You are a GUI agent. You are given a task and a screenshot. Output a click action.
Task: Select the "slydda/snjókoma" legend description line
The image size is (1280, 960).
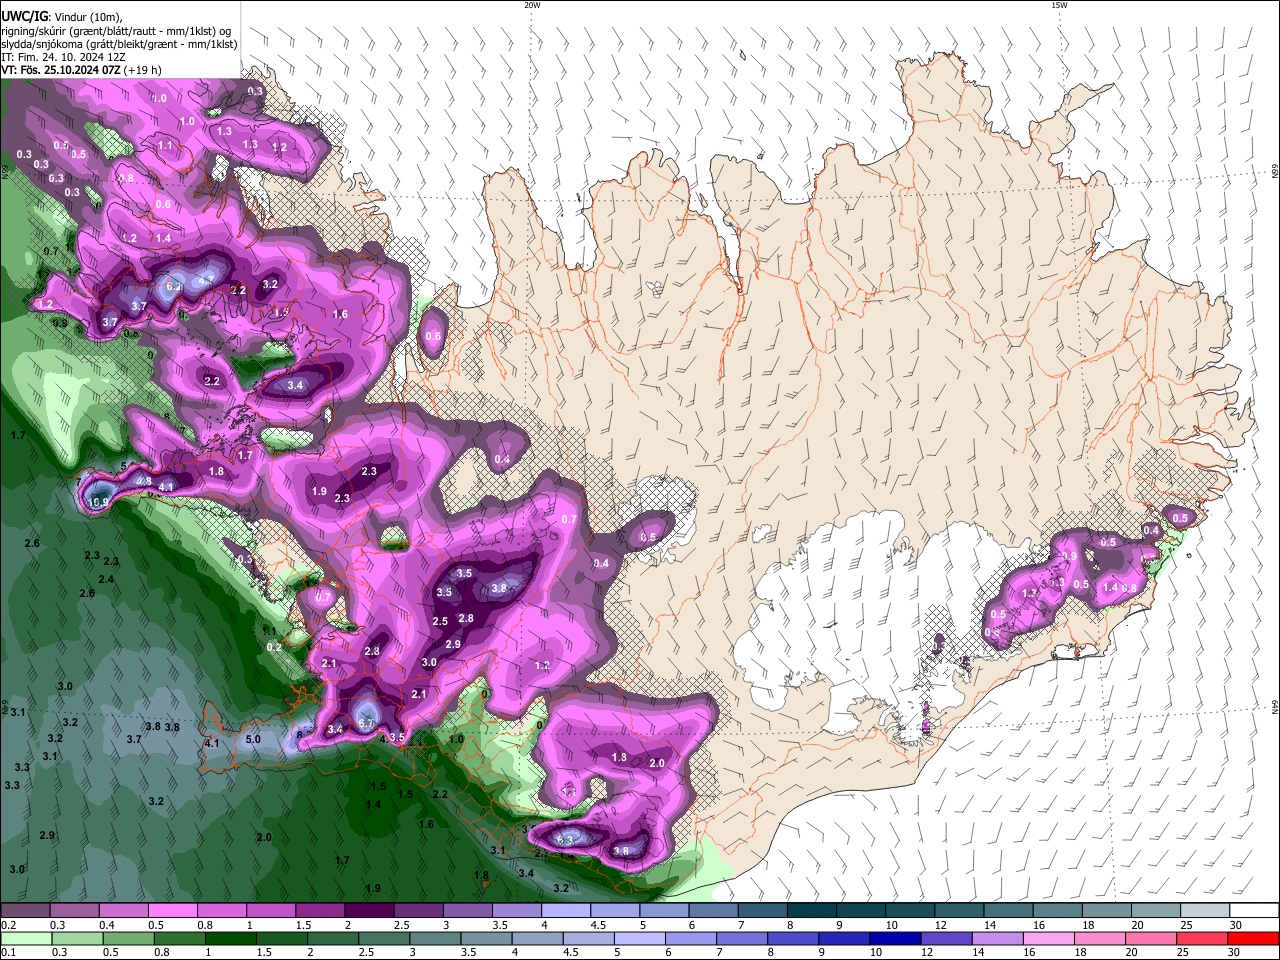pos(119,44)
